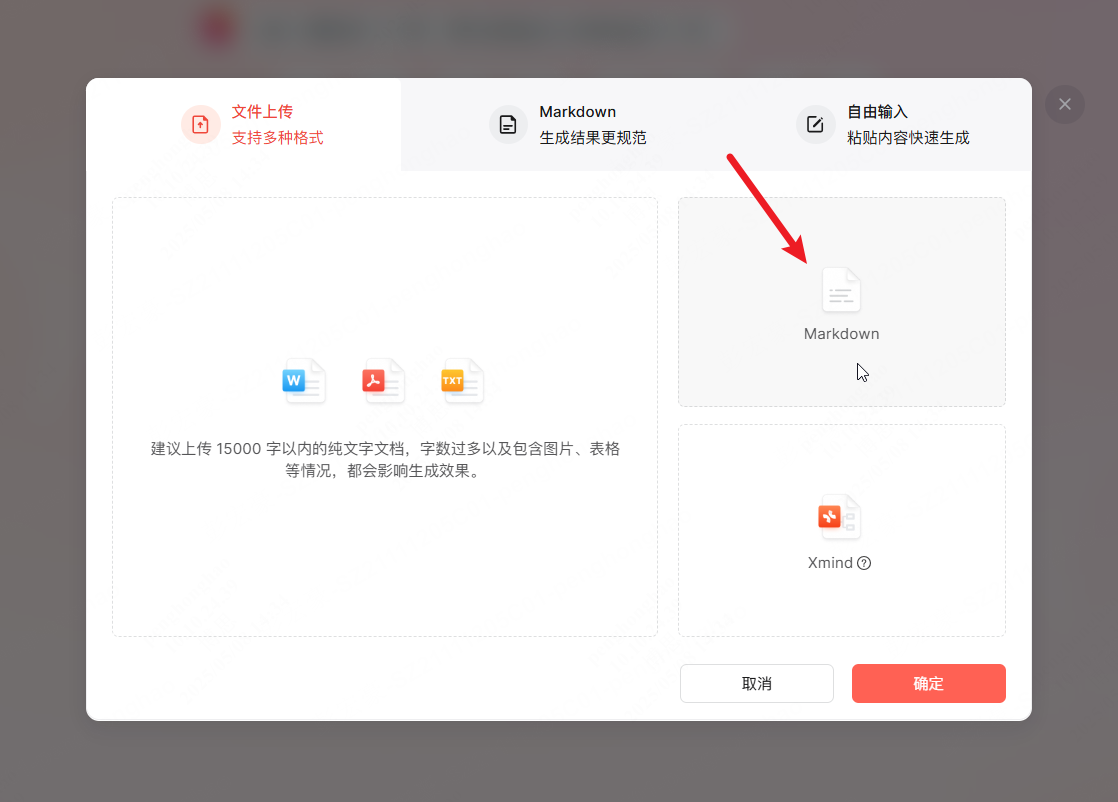Click the Markdown tab's document icon
This screenshot has width=1118, height=802.
click(508, 124)
